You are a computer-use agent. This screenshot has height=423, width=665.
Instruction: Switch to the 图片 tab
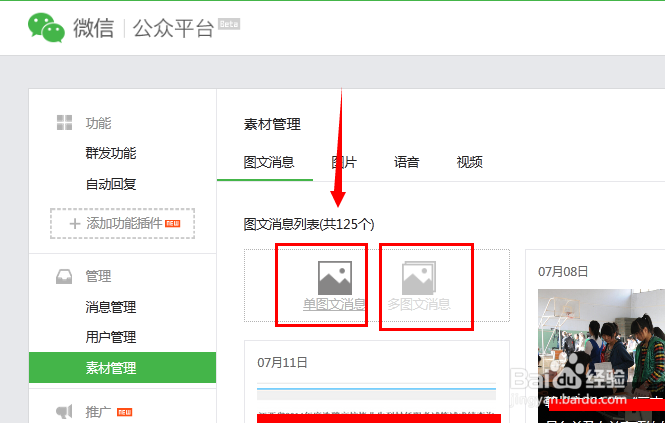point(344,162)
